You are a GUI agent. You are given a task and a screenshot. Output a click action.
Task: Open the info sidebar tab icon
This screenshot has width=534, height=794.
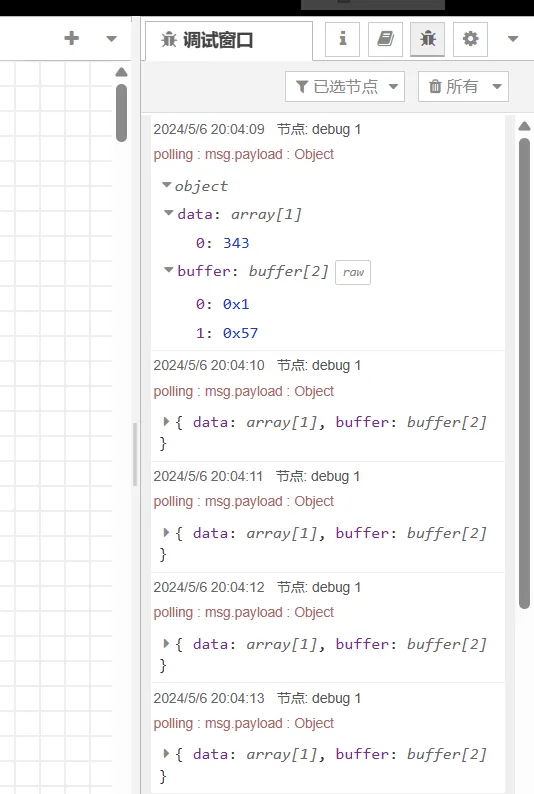pyautogui.click(x=343, y=39)
